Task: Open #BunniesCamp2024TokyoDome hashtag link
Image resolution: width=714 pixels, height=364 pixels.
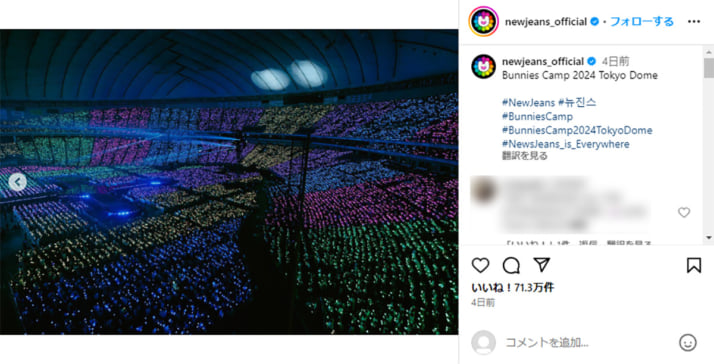Action: point(577,130)
